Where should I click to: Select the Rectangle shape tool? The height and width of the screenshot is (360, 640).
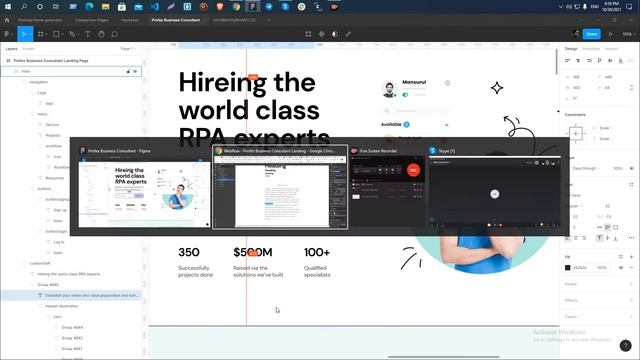tap(56, 34)
